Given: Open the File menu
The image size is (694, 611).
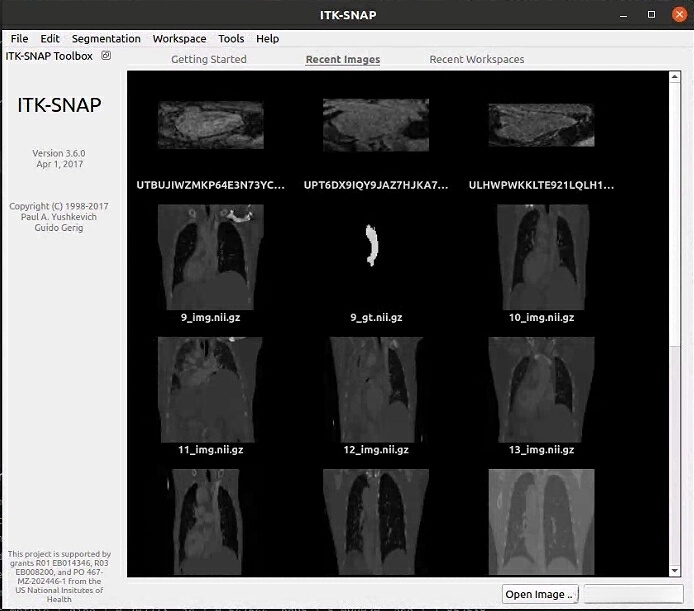Looking at the screenshot, I should pyautogui.click(x=19, y=38).
